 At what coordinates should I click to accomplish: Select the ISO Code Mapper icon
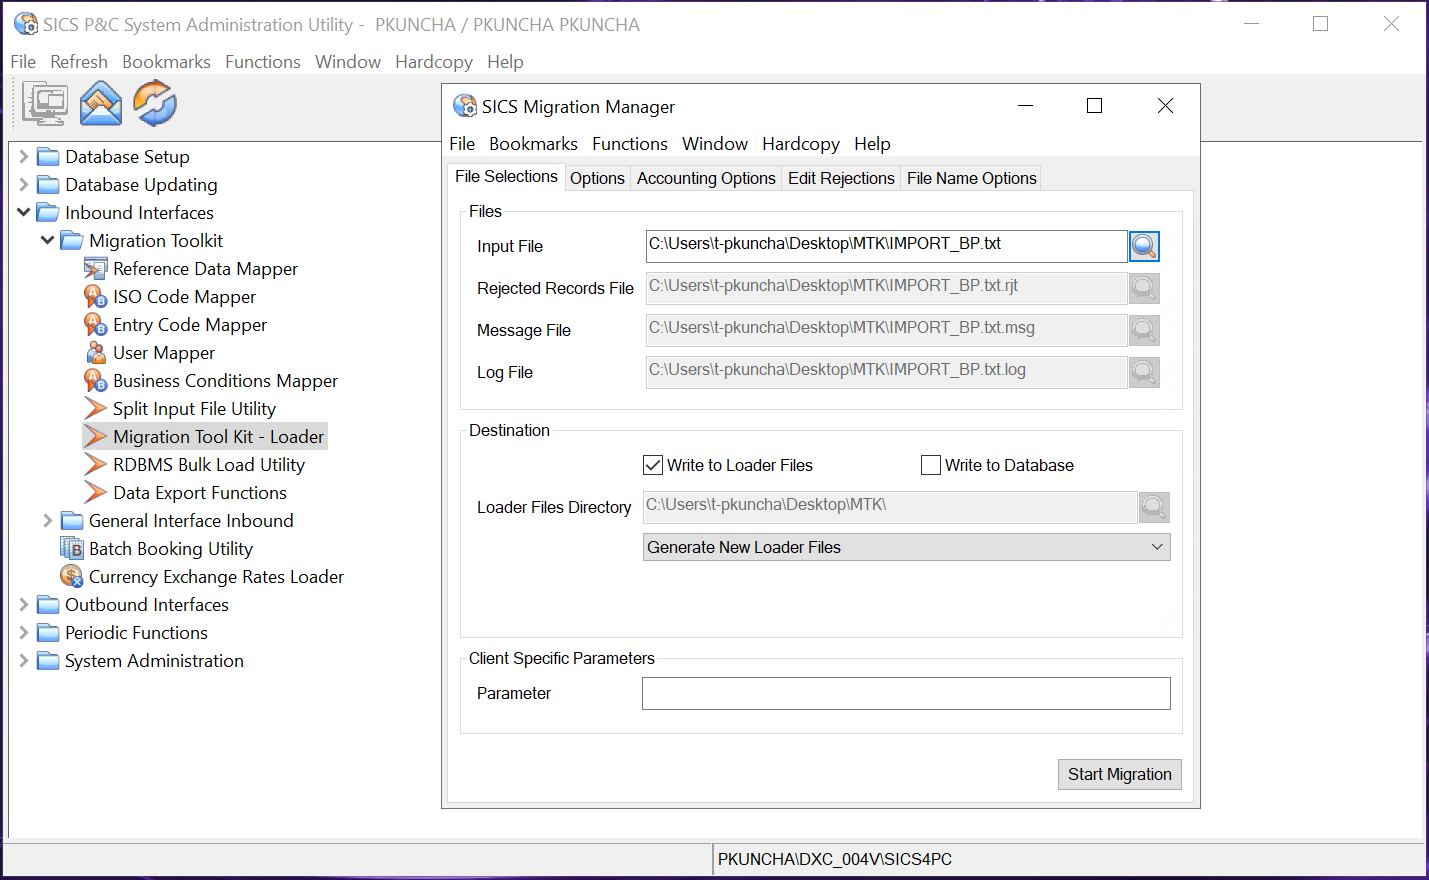tap(96, 296)
